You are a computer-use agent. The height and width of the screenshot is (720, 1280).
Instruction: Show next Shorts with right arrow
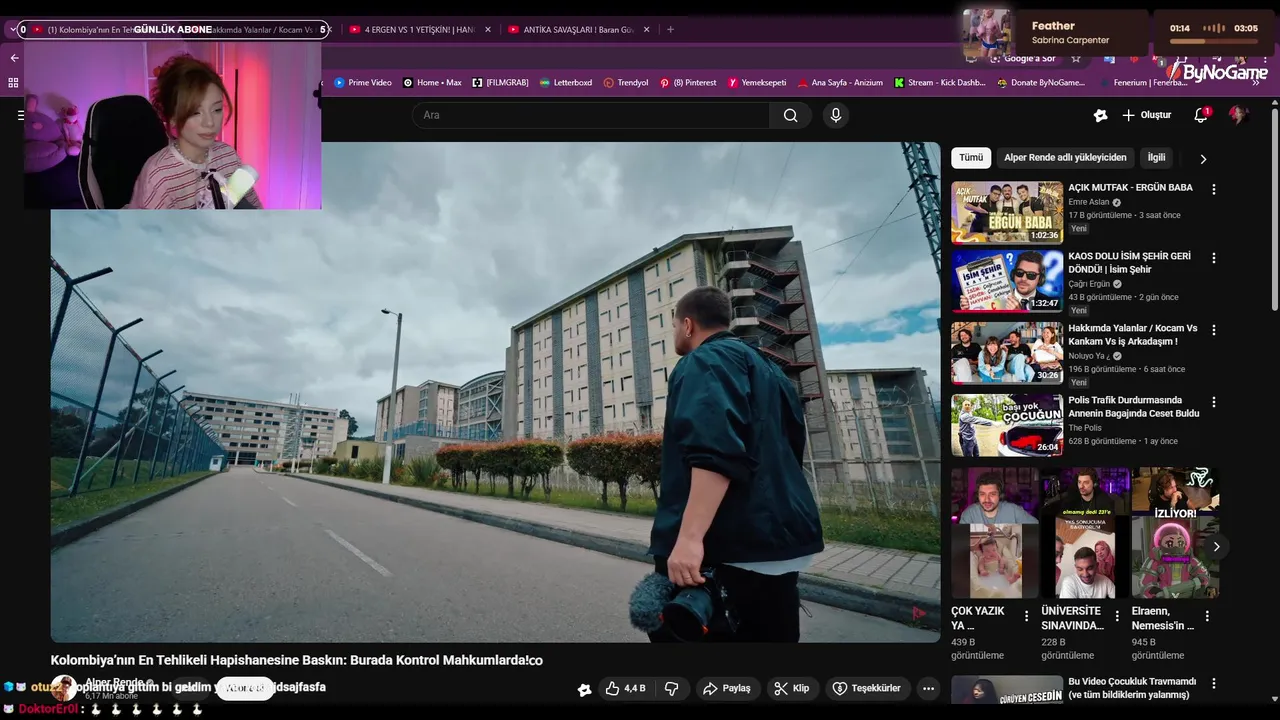click(x=1216, y=547)
